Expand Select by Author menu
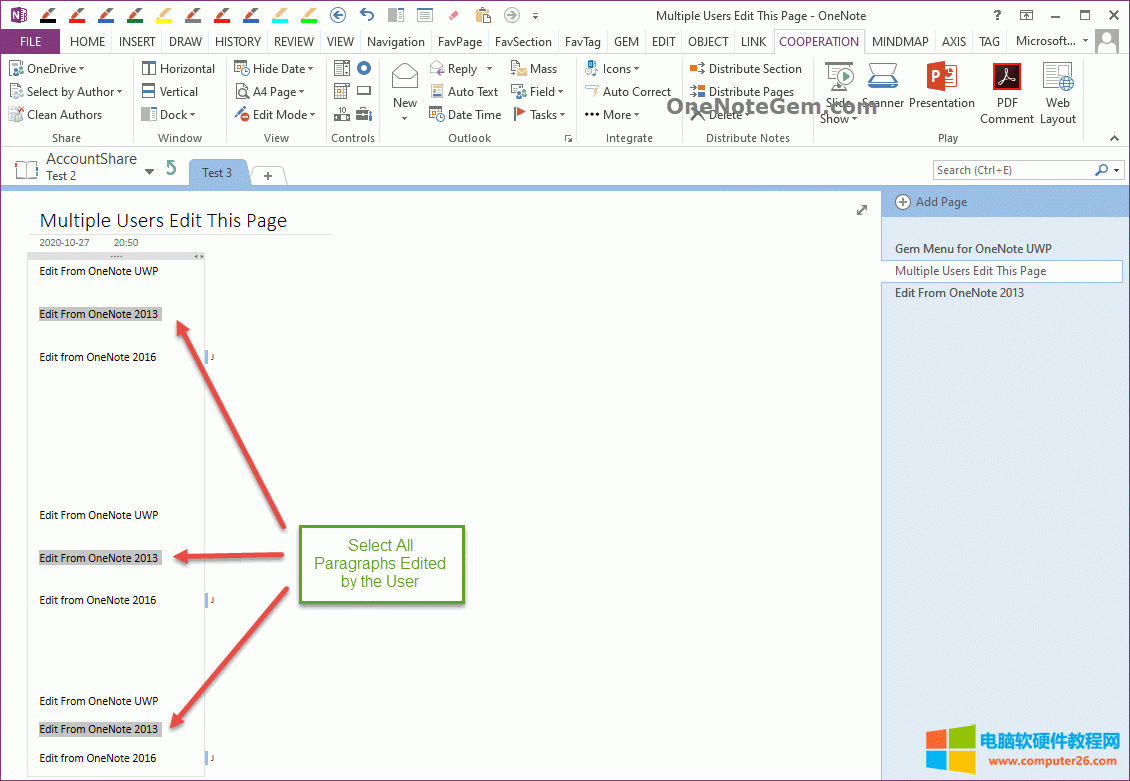Image resolution: width=1130 pixels, height=781 pixels. 66,92
